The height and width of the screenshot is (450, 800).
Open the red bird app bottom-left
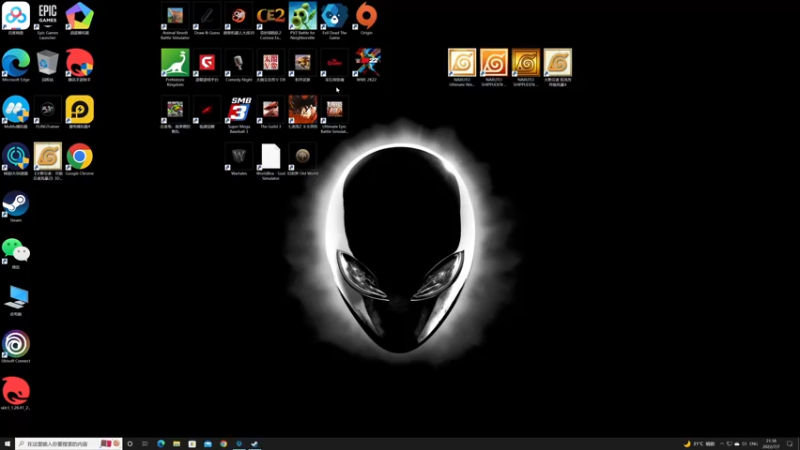click(x=16, y=394)
